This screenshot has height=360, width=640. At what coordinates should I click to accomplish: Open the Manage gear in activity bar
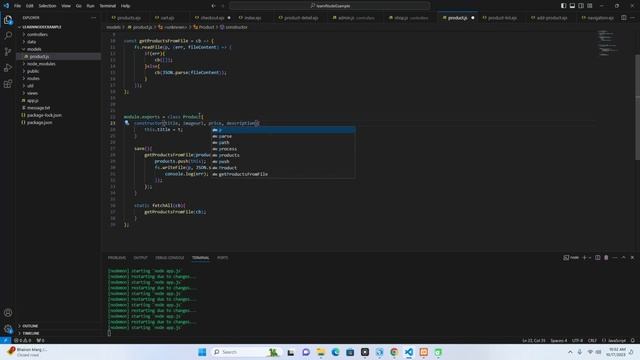pos(8,329)
